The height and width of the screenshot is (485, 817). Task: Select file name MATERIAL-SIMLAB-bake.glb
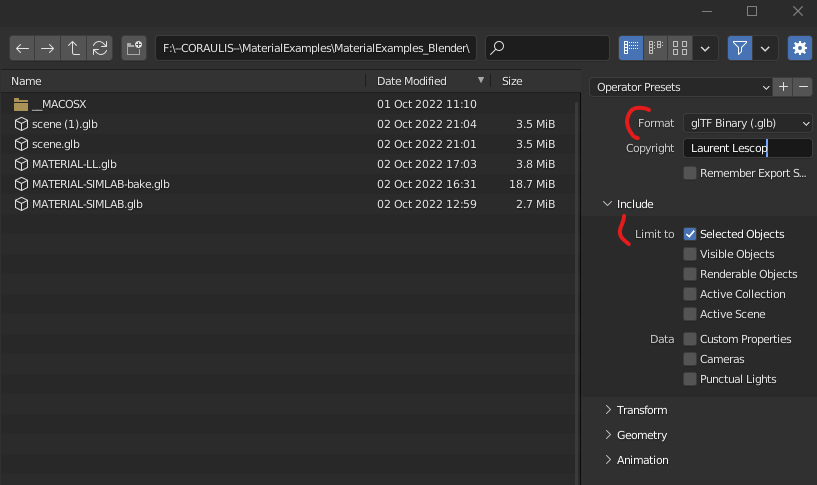click(101, 184)
